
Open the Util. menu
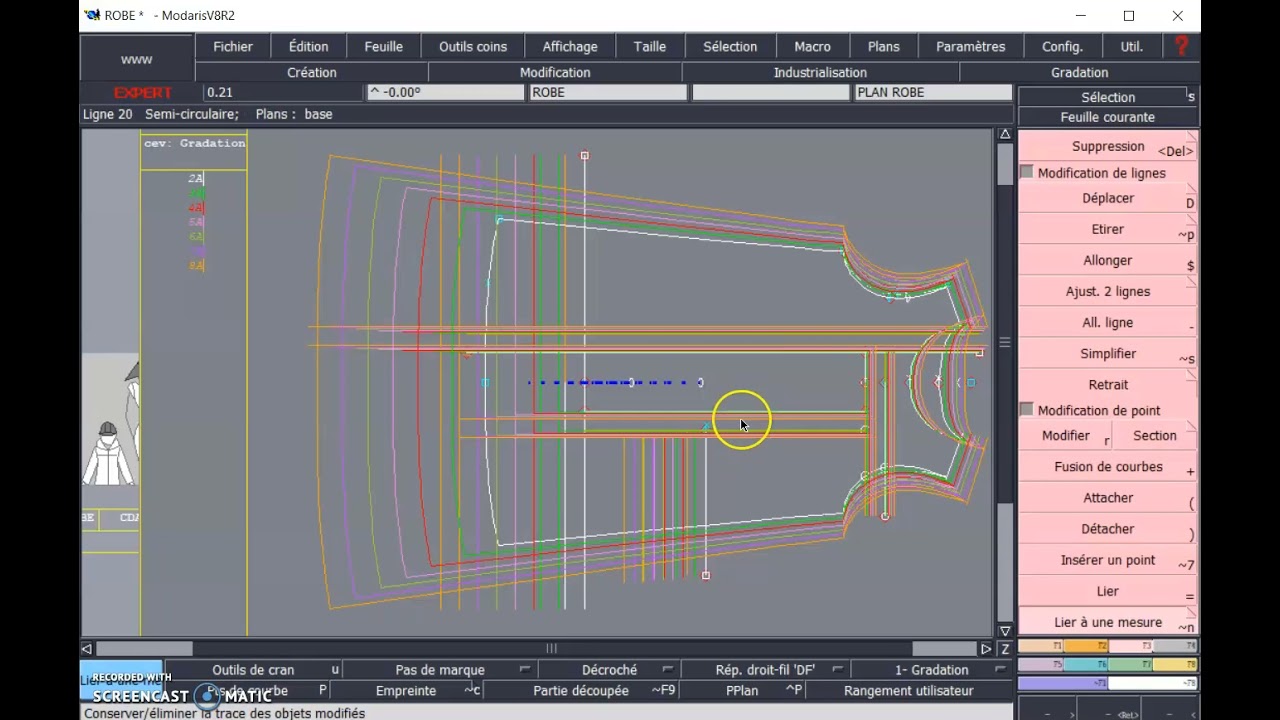click(1132, 47)
